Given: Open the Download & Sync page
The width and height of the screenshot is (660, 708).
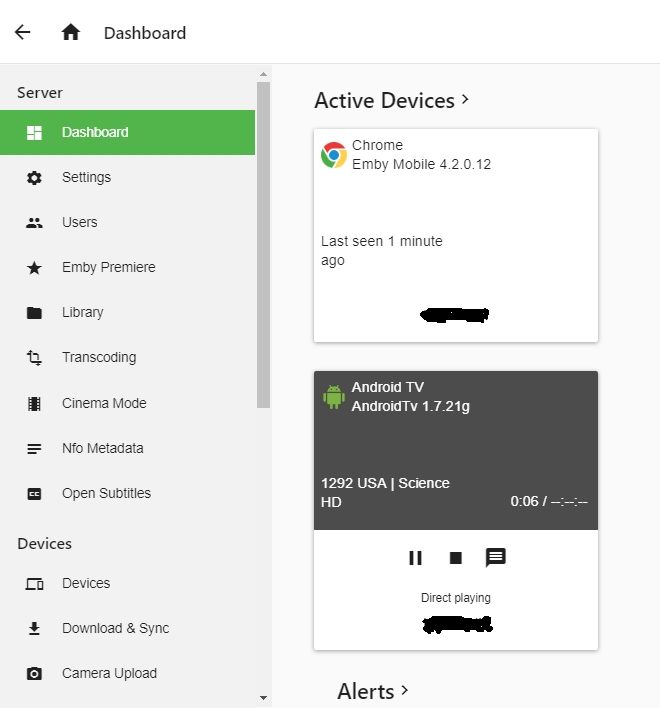Looking at the screenshot, I should 127,629.
